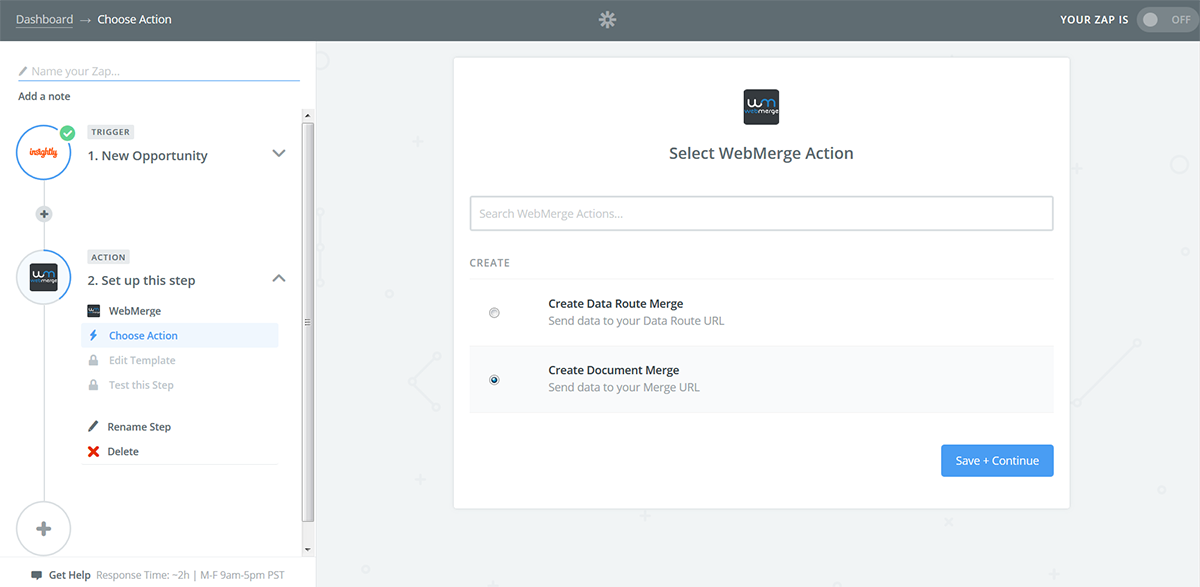
Task: Open the Choose Action step item
Action: [x=179, y=336]
